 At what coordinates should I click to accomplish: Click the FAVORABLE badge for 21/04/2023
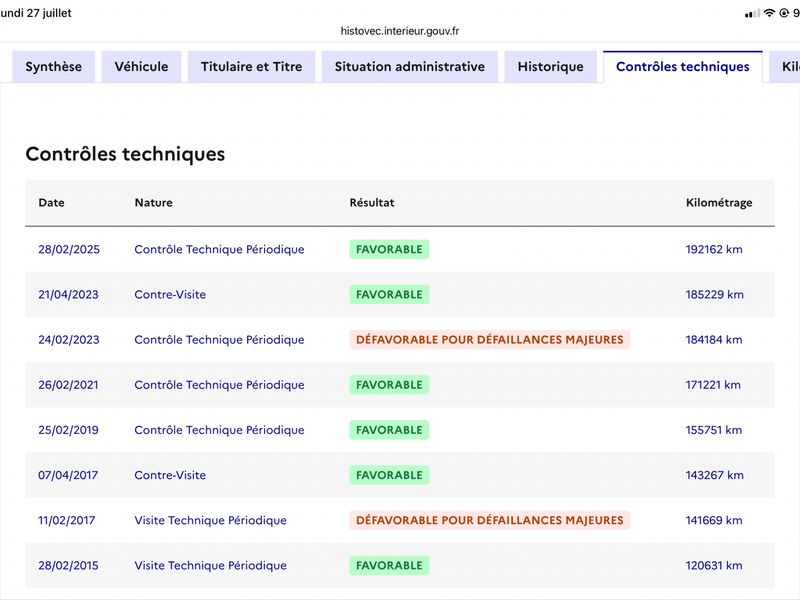(x=389, y=295)
